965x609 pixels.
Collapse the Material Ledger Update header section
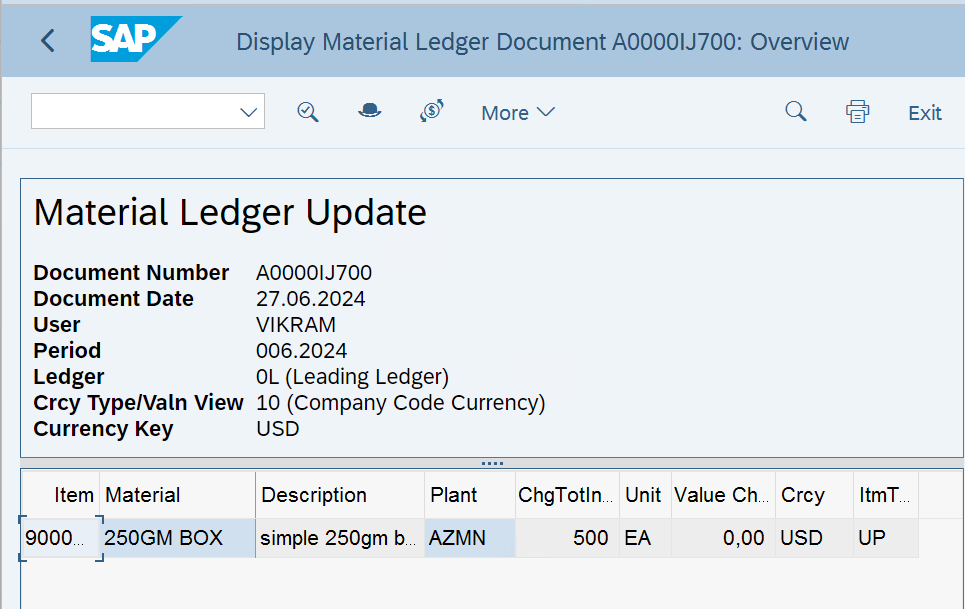click(x=230, y=212)
